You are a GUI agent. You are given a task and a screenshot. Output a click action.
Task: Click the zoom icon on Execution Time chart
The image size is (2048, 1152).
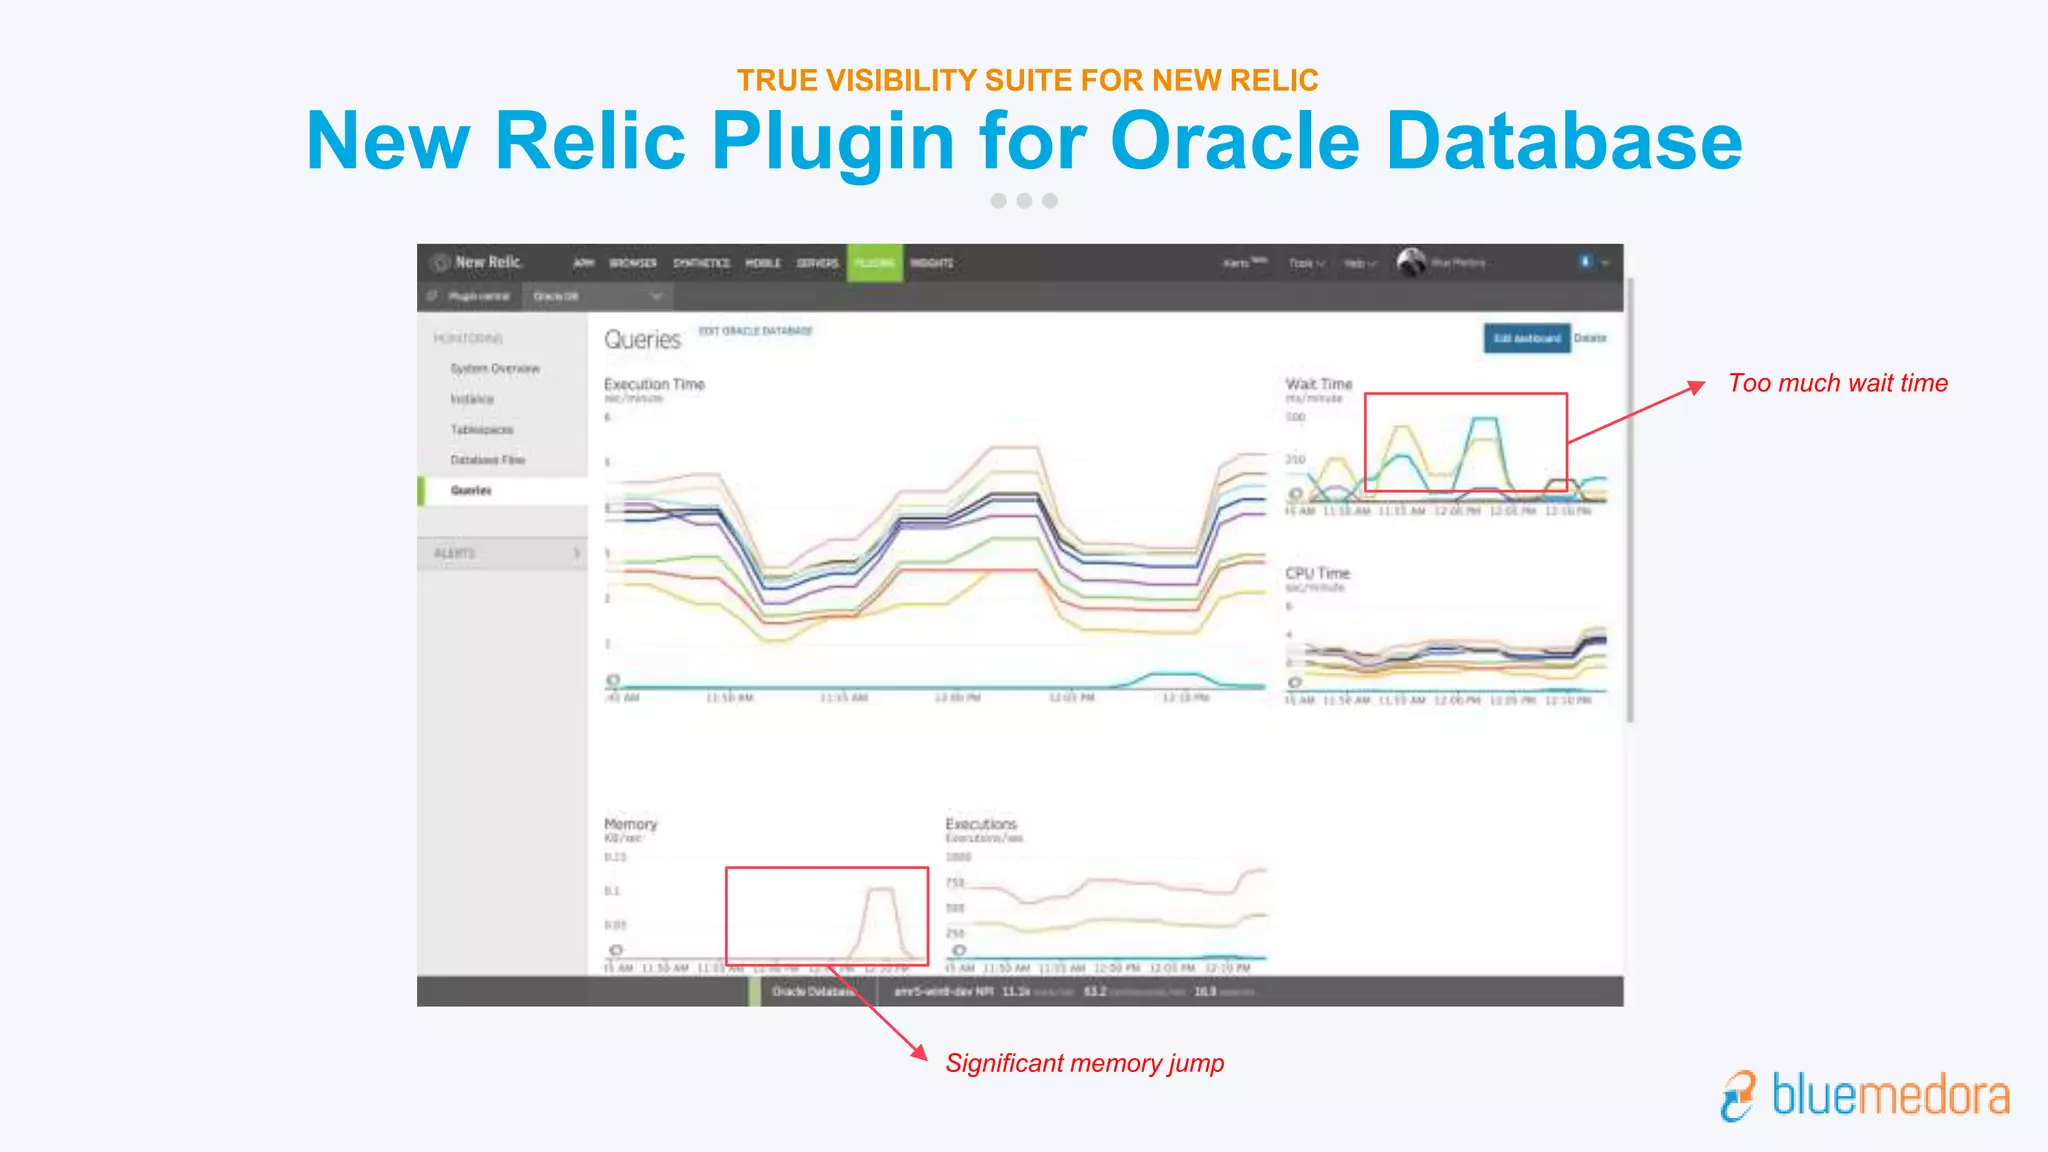pyautogui.click(x=613, y=680)
